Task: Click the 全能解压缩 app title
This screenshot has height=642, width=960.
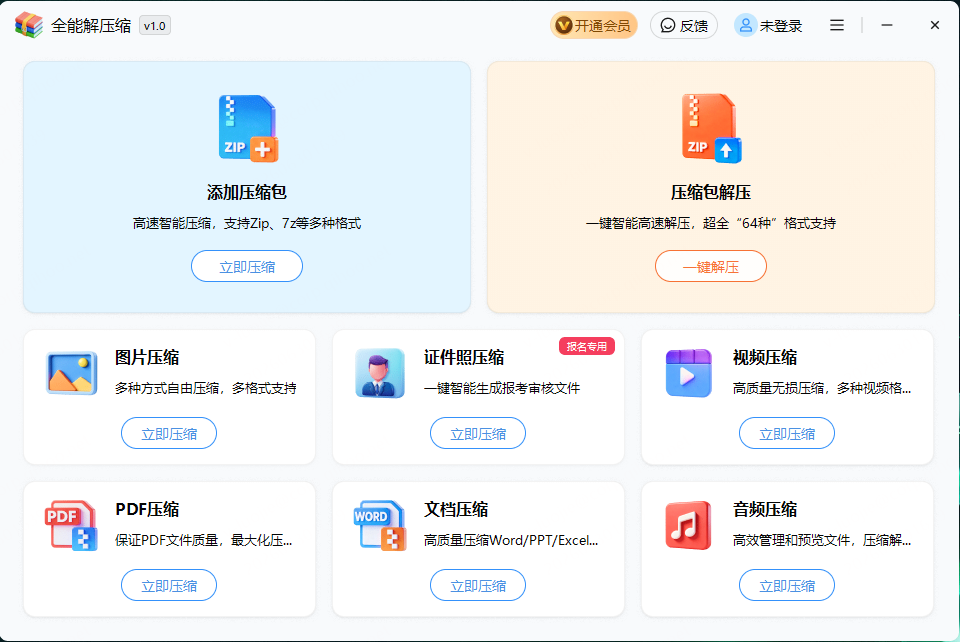Action: [91, 26]
